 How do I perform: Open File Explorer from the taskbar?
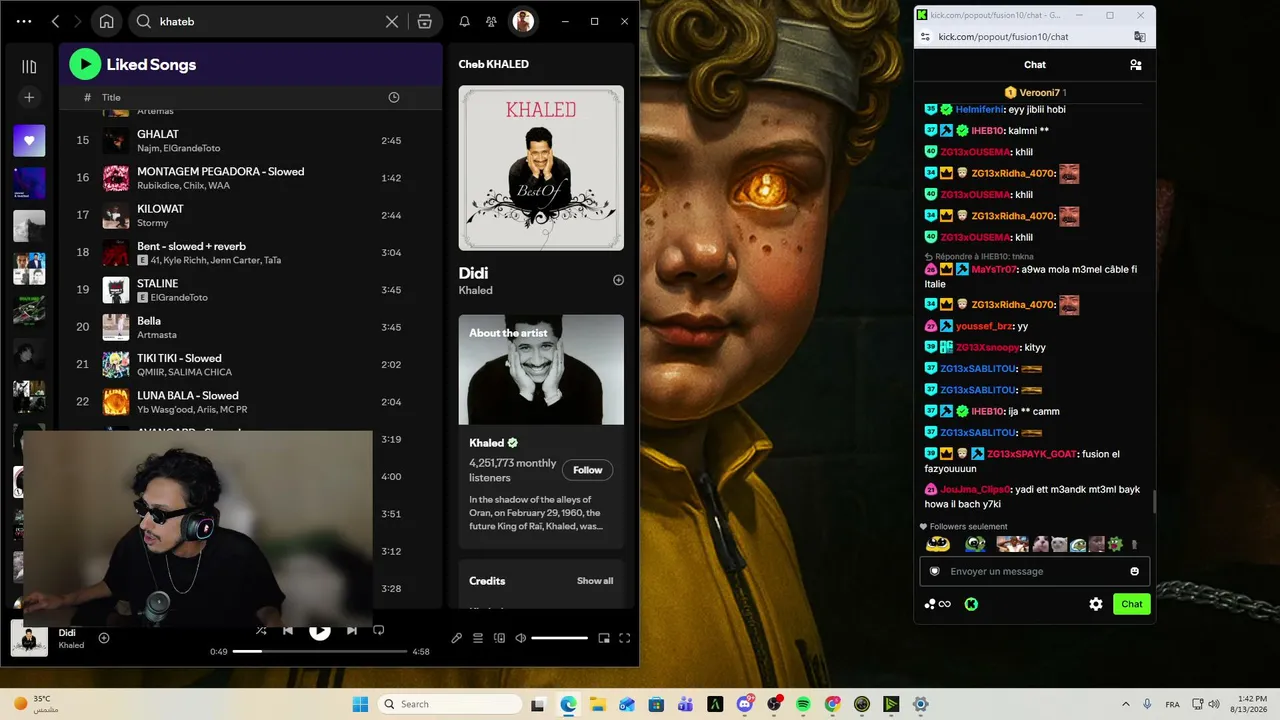(x=598, y=704)
